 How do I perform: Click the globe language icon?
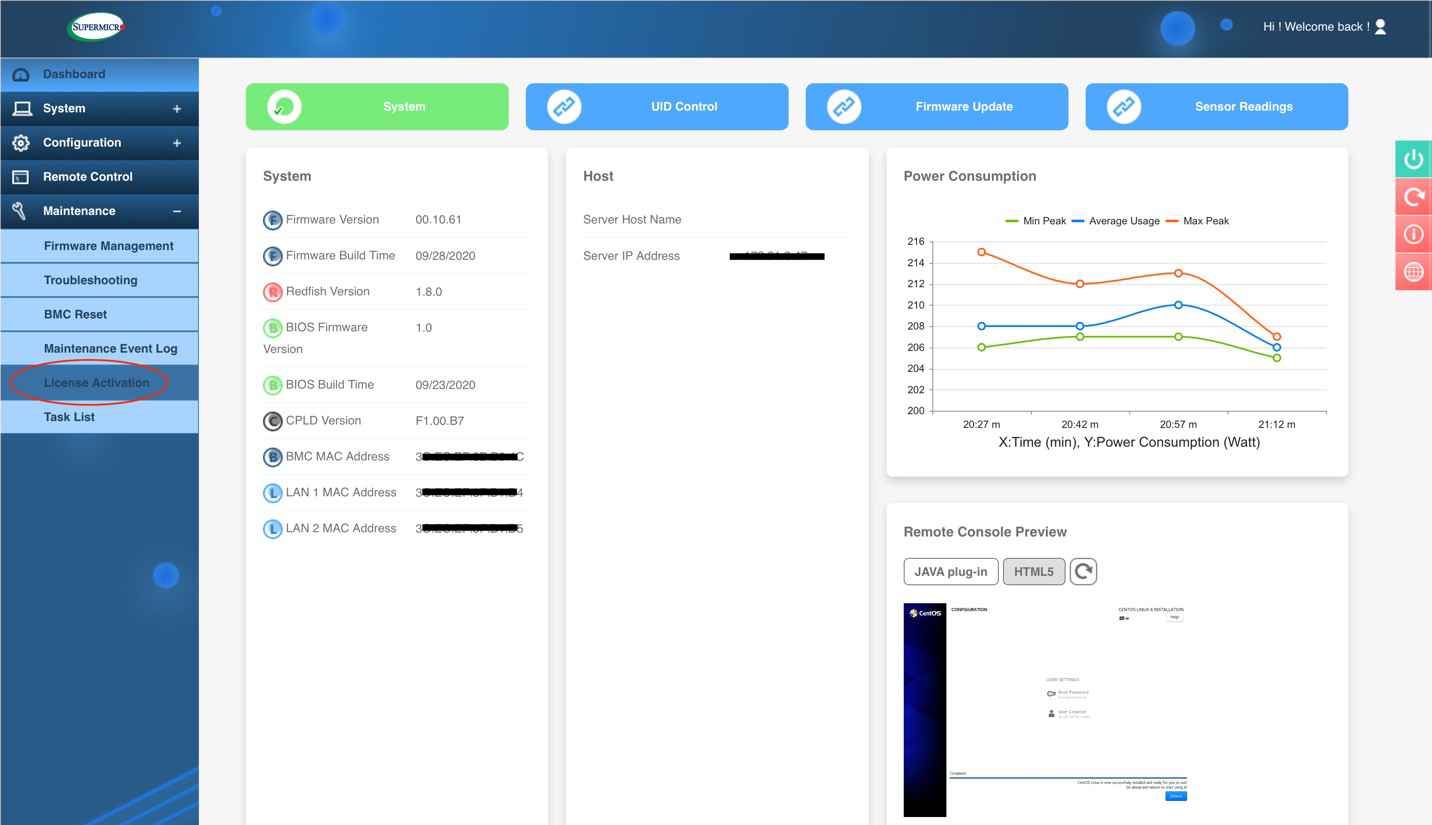point(1413,272)
